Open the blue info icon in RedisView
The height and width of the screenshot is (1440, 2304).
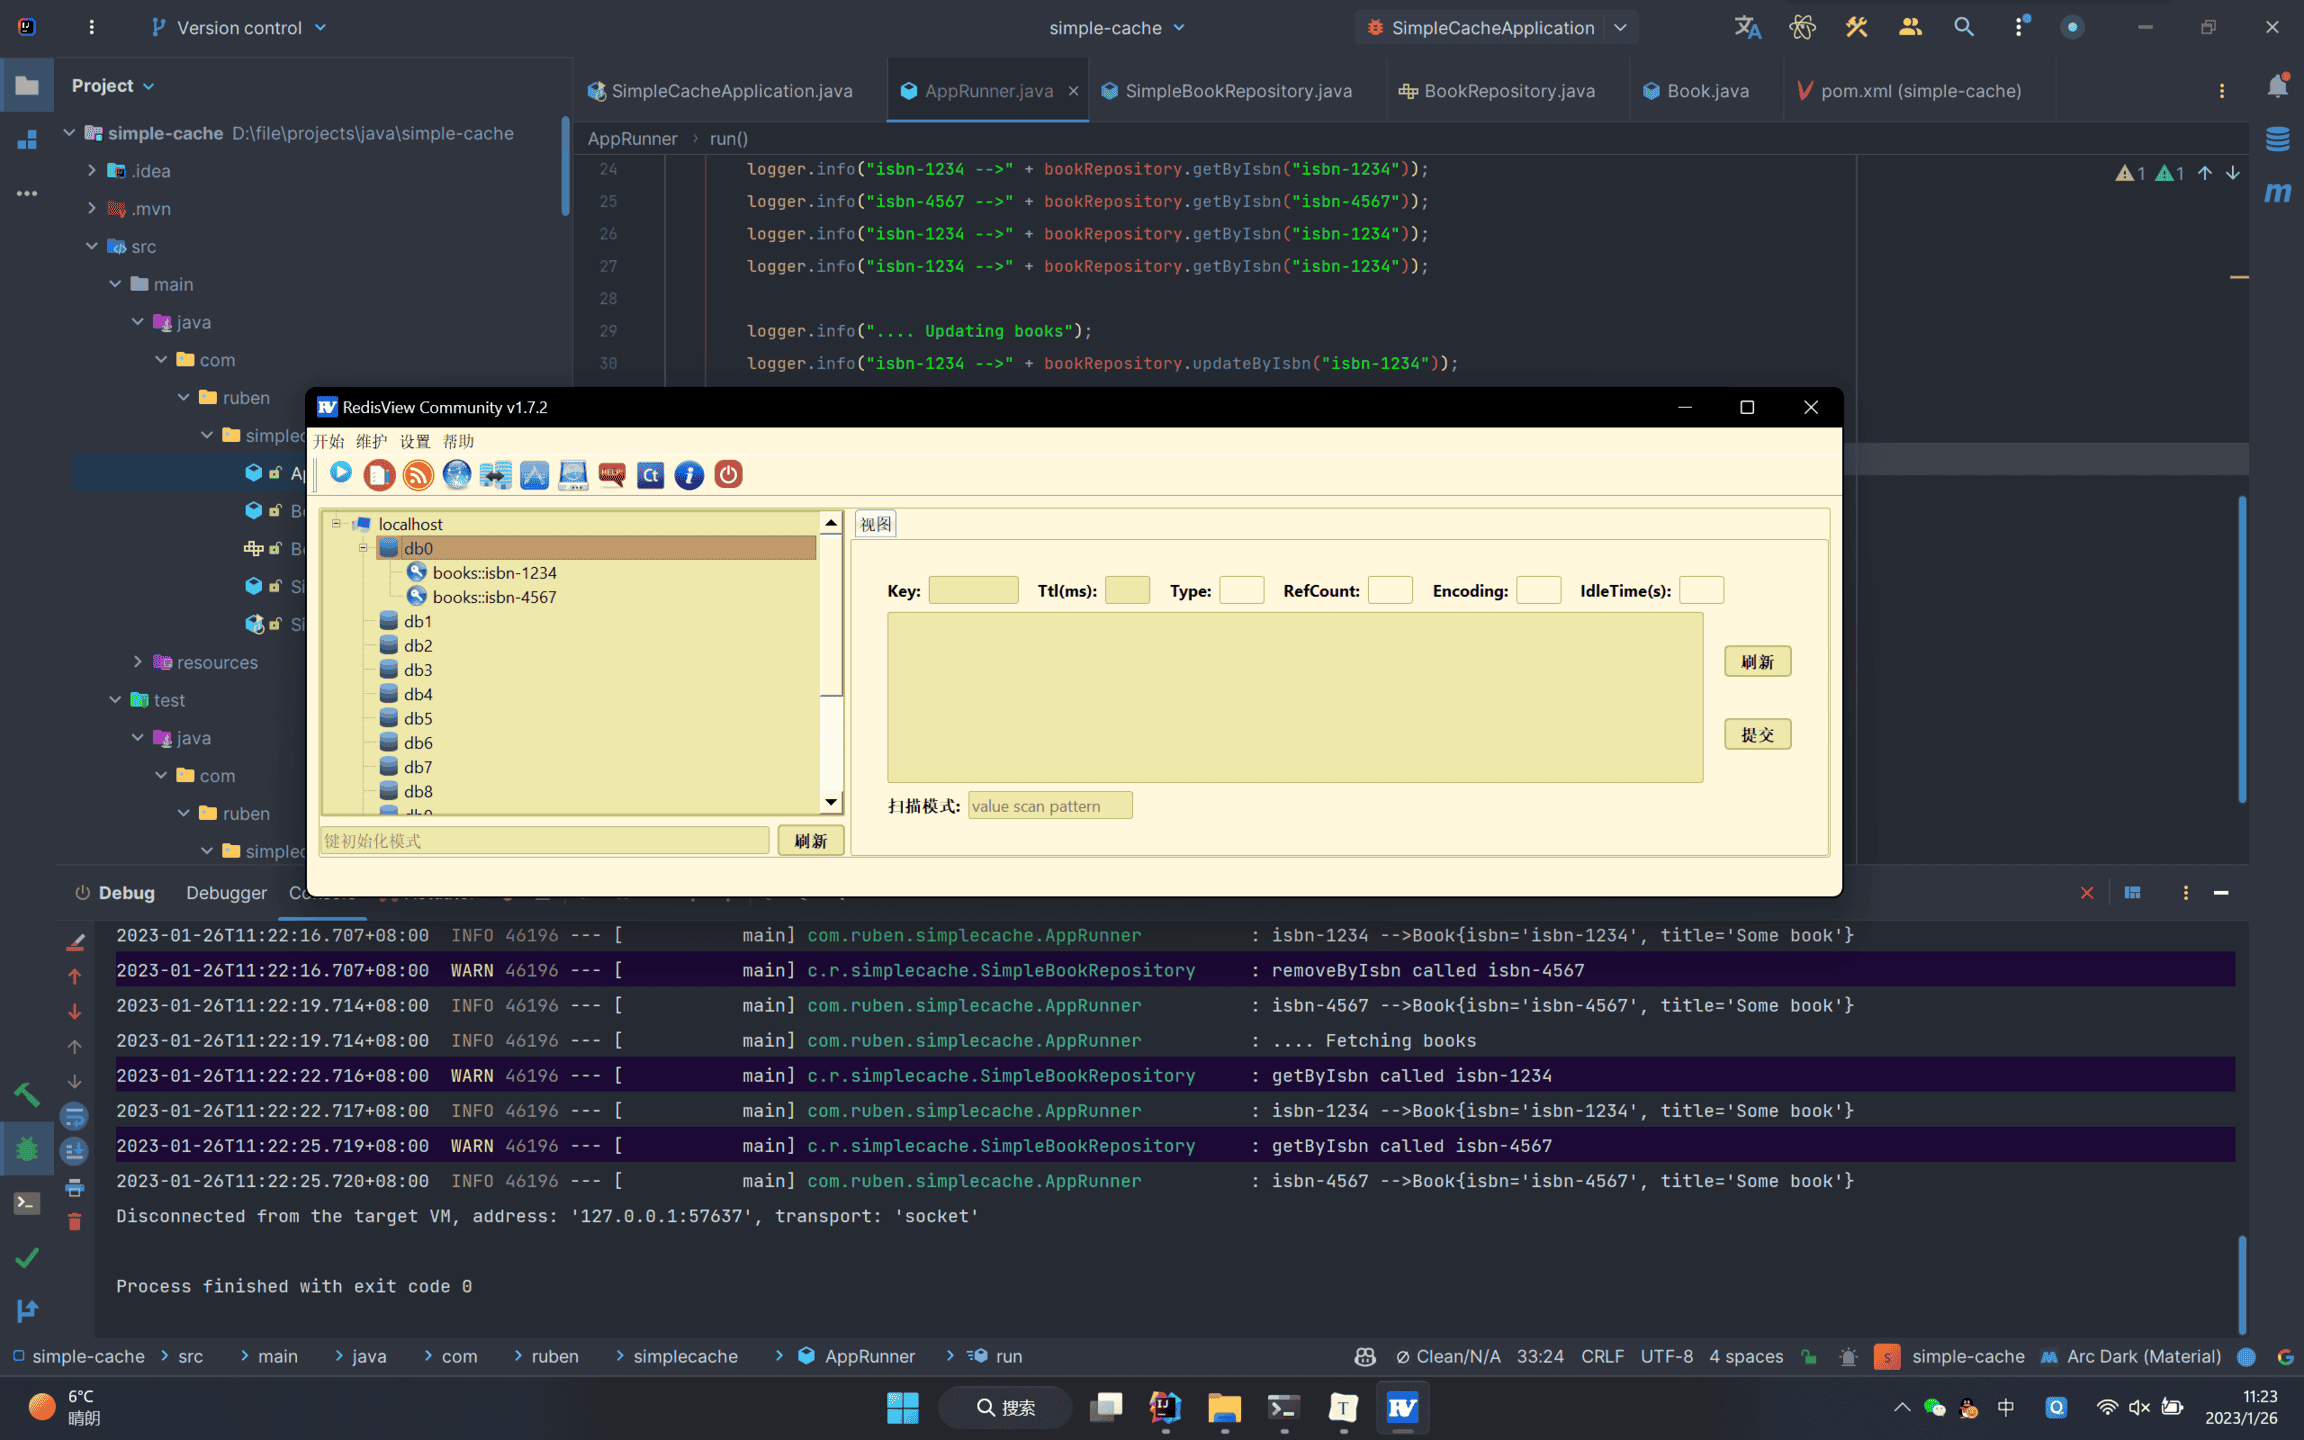689,475
